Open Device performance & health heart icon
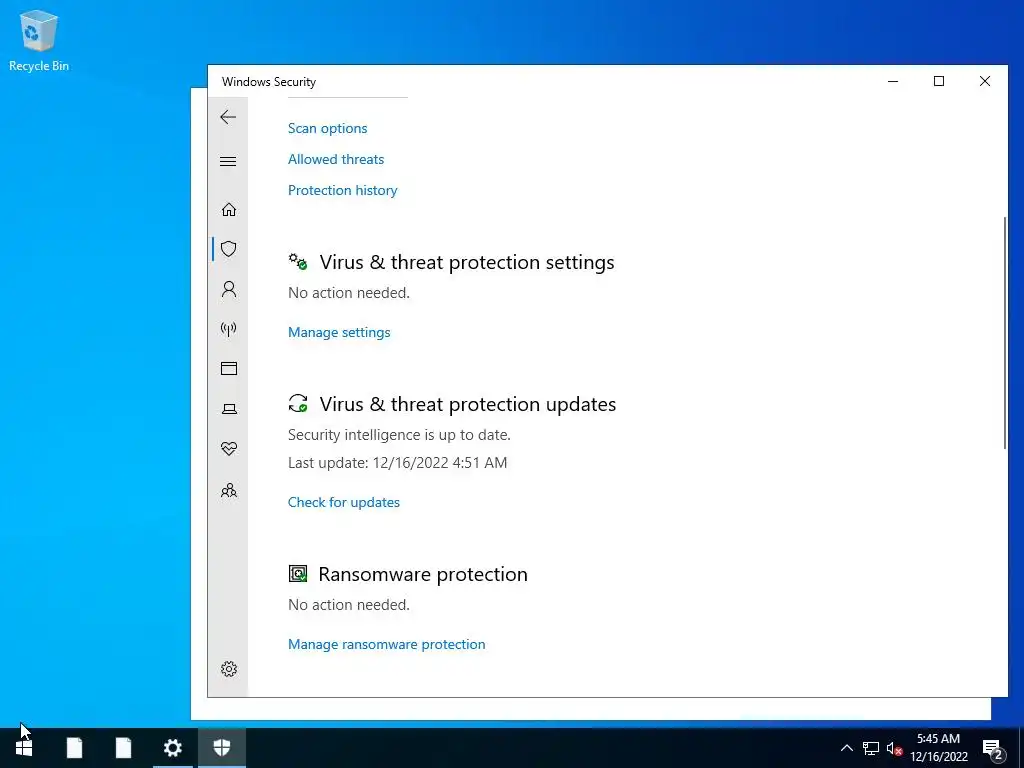The image size is (1024, 768). tap(229, 449)
